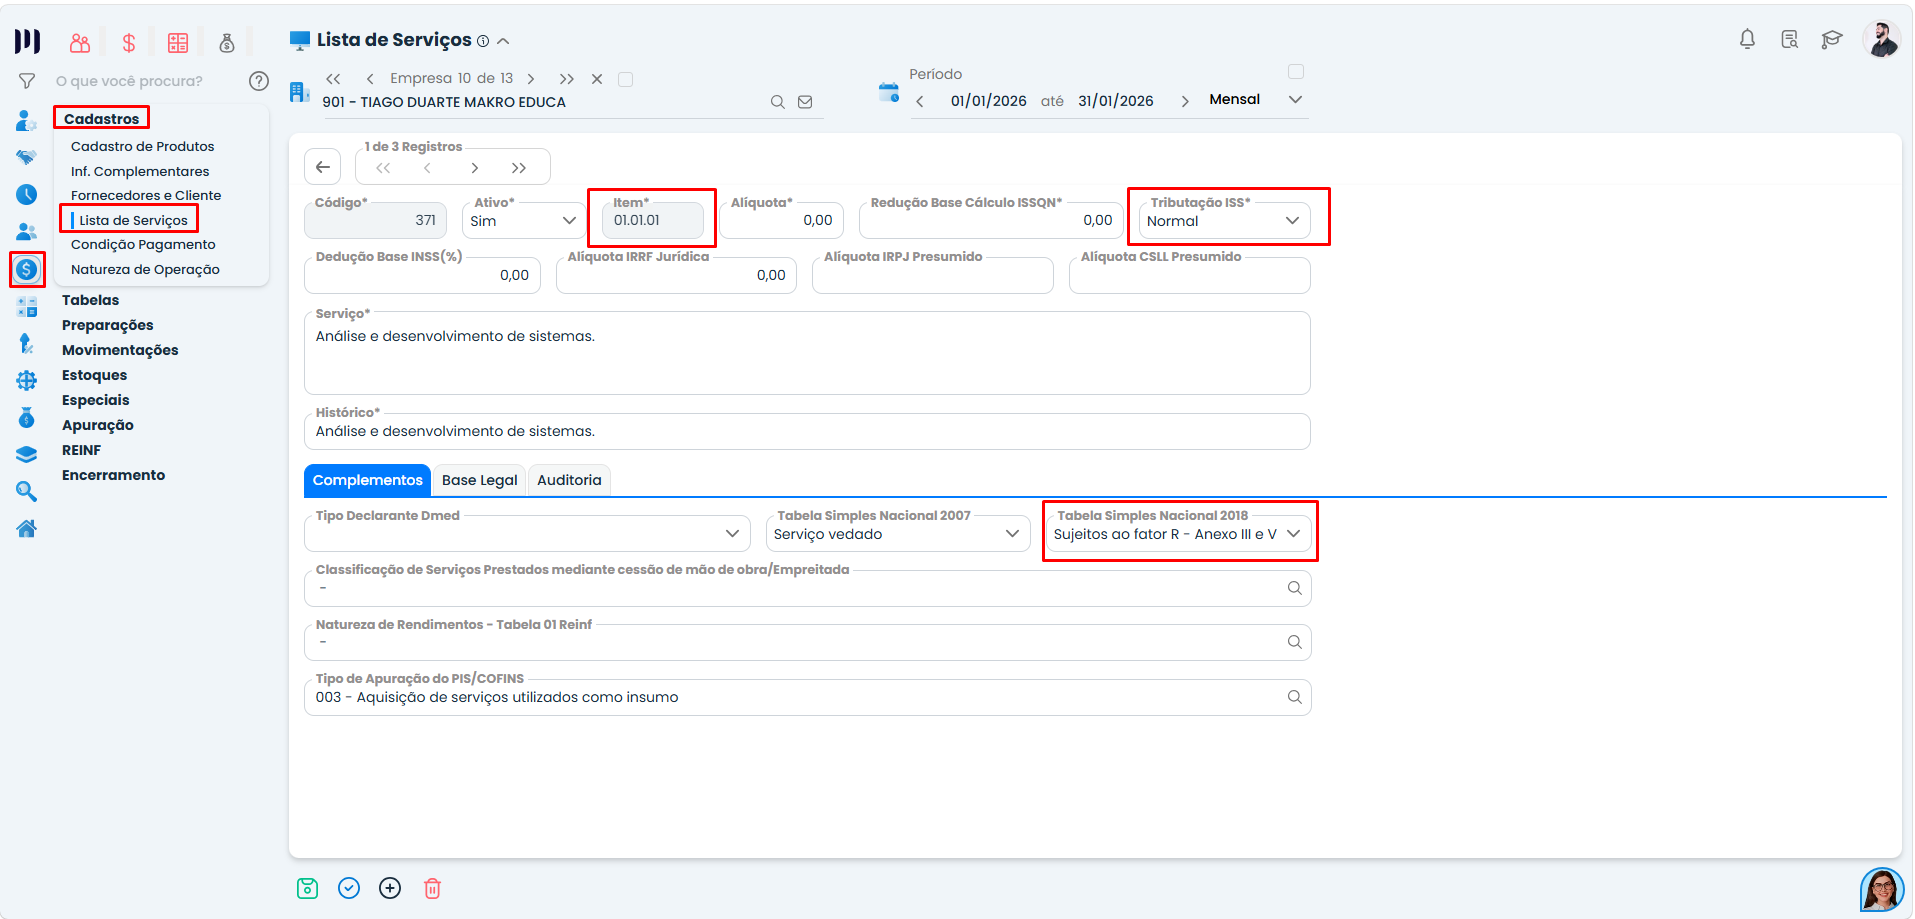Click the Histórico text field
Image resolution: width=1915 pixels, height=919 pixels.
coord(807,431)
